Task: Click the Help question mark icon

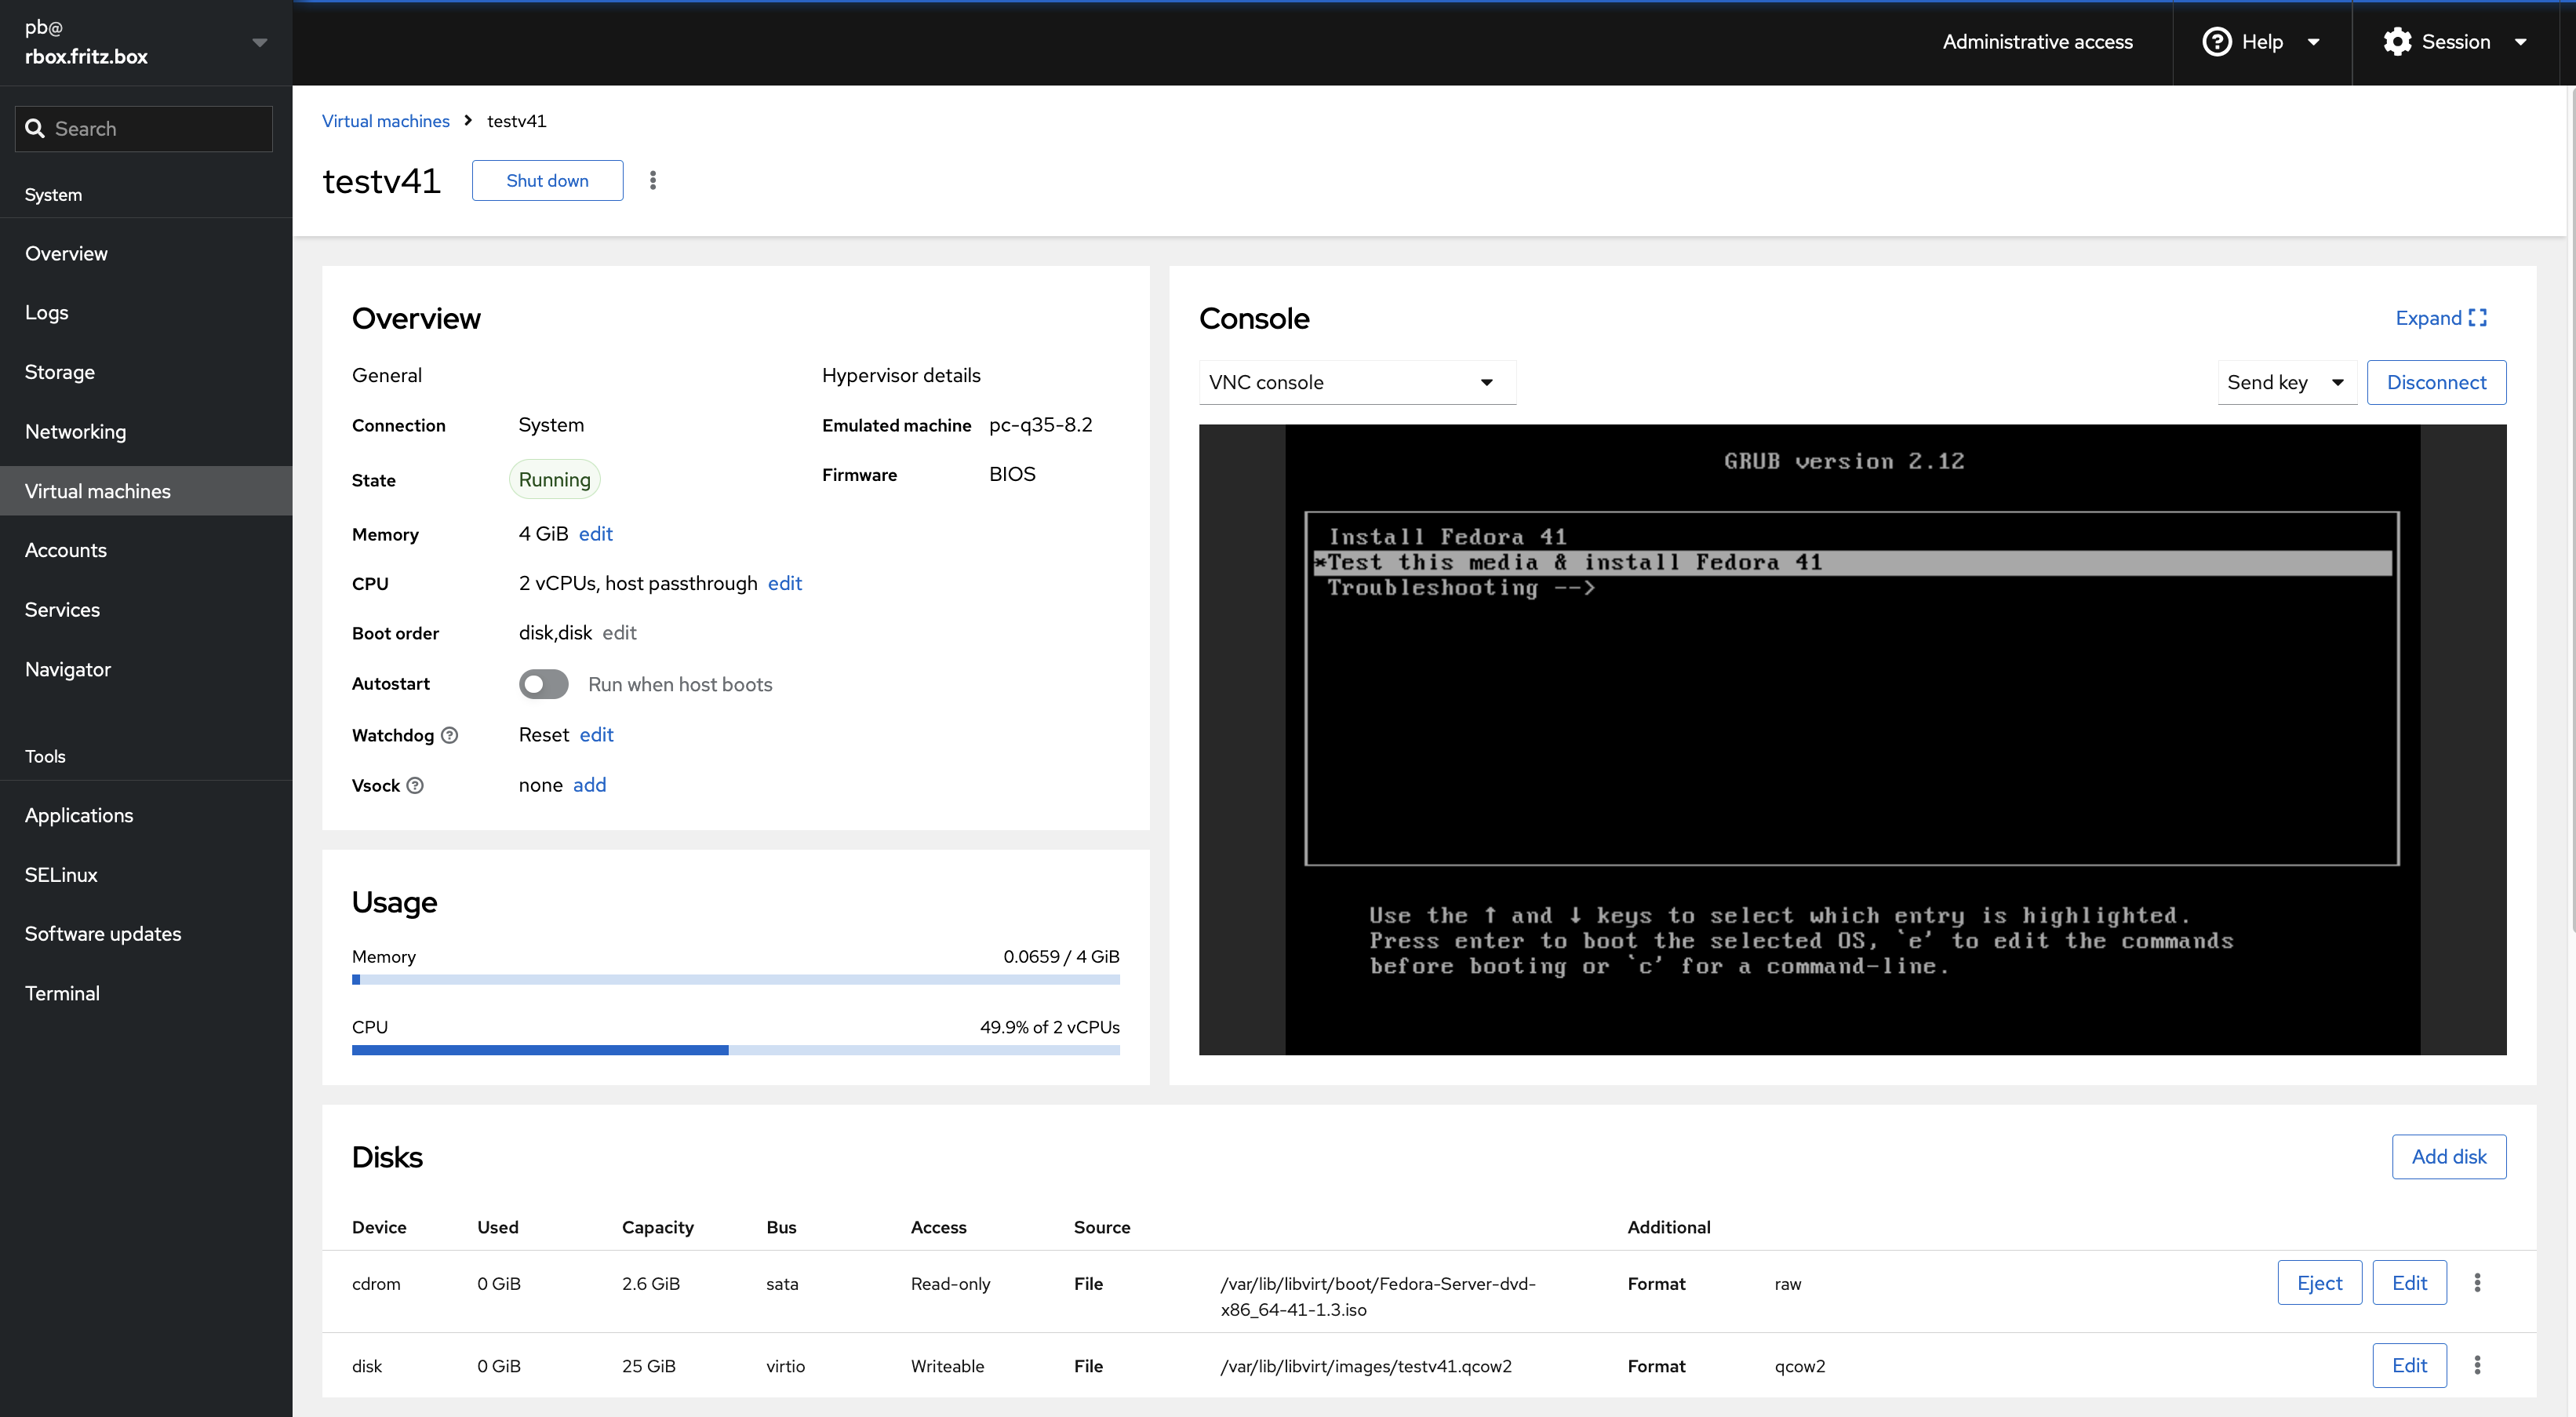Action: coord(2217,42)
